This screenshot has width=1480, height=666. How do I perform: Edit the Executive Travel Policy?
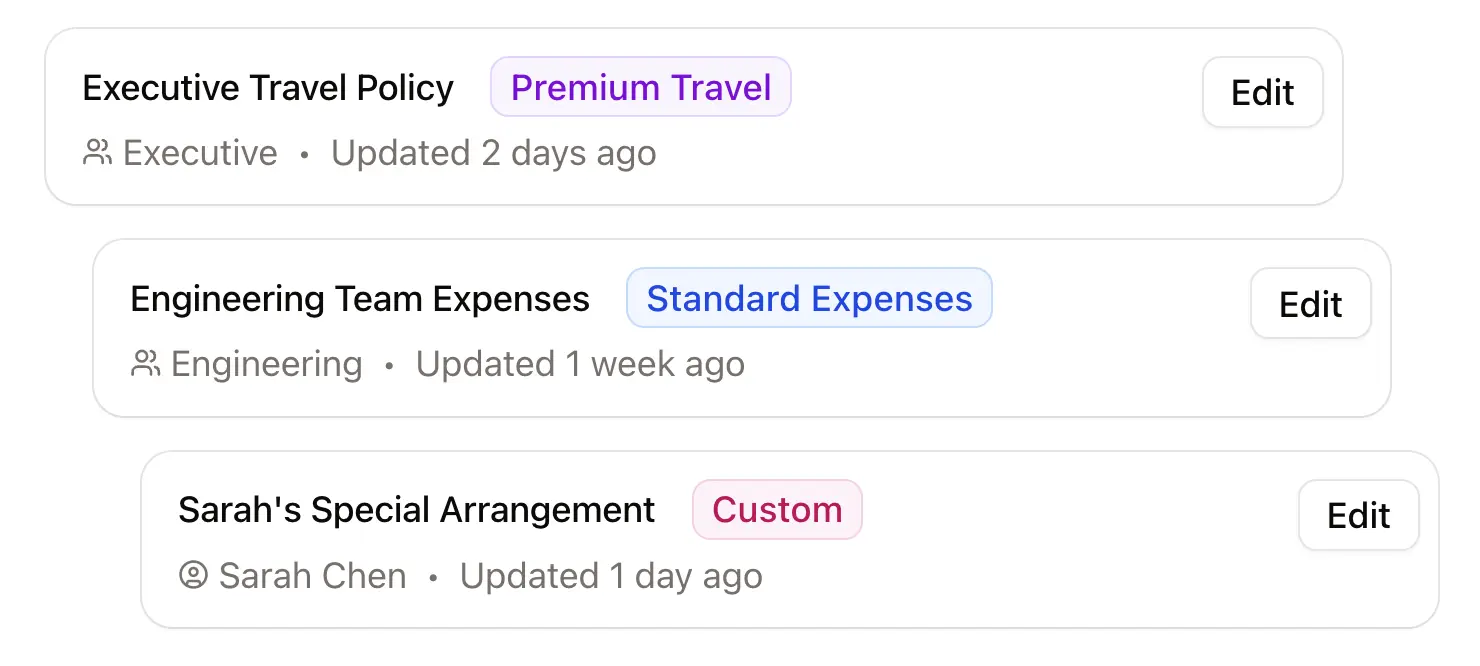(x=1262, y=93)
